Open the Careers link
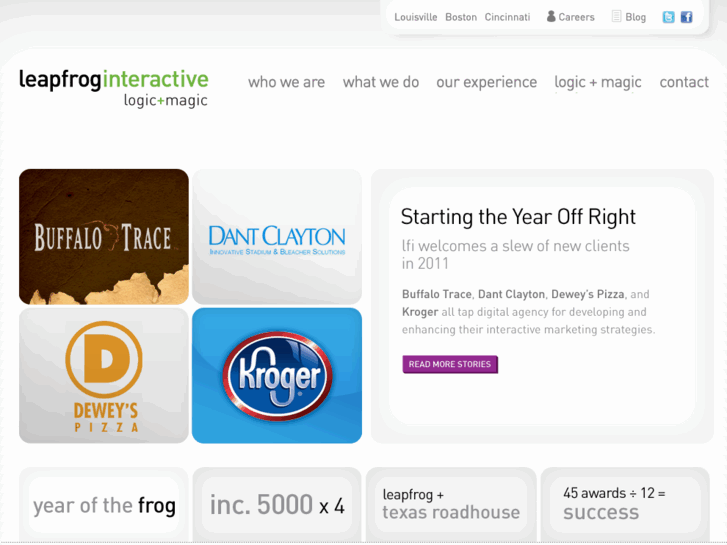Image resolution: width=727 pixels, height=545 pixels. point(576,17)
